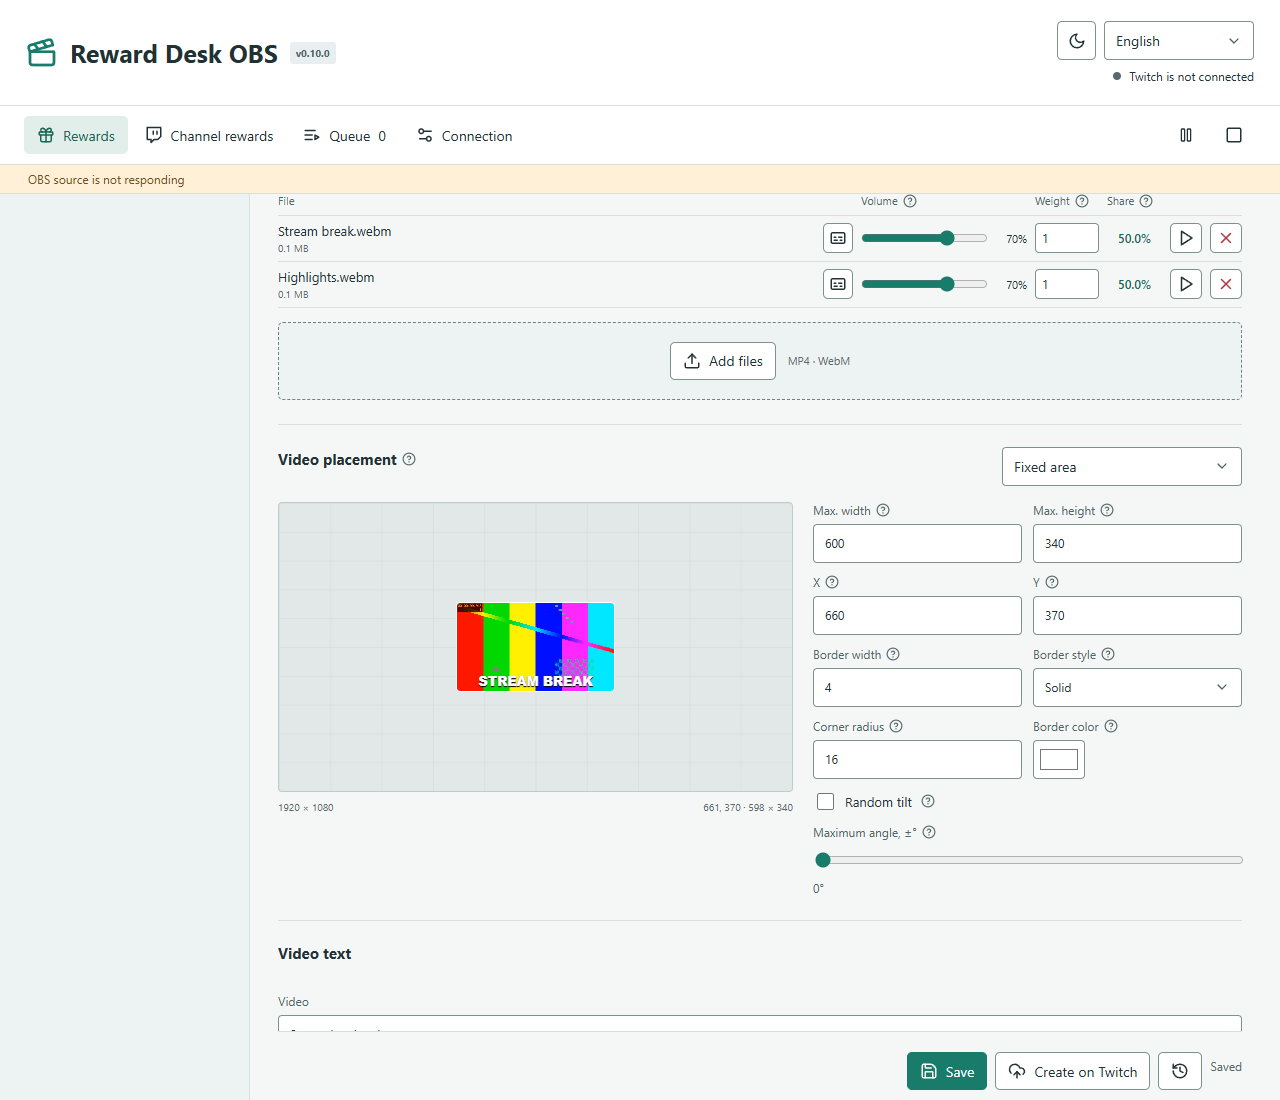Image resolution: width=1280 pixels, height=1100 pixels.
Task: Open caption settings for Stream break.webm
Action: pyautogui.click(x=838, y=238)
